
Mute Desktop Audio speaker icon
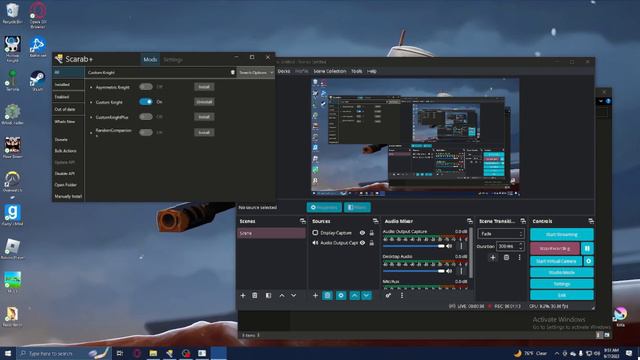tap(449, 271)
